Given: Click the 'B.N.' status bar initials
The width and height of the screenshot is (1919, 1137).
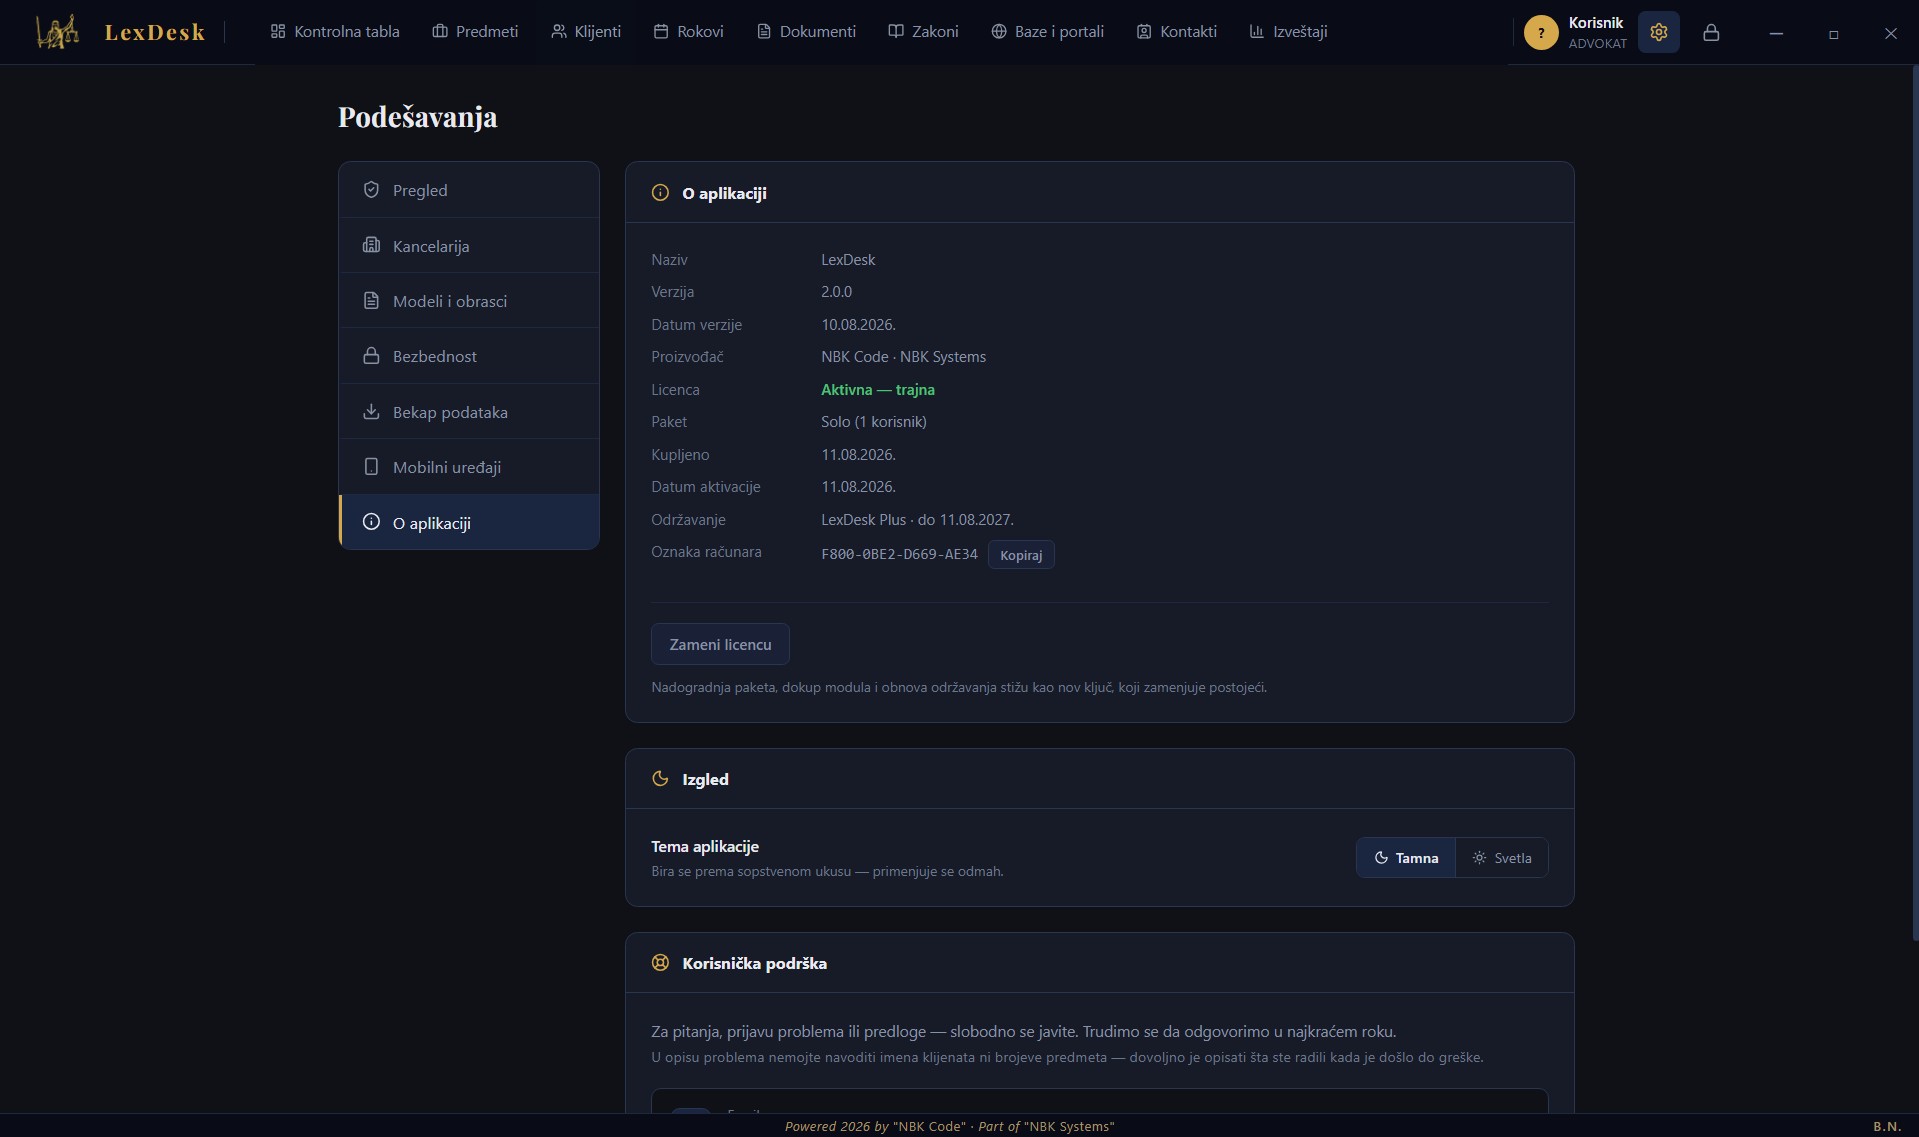Looking at the screenshot, I should tap(1887, 1126).
